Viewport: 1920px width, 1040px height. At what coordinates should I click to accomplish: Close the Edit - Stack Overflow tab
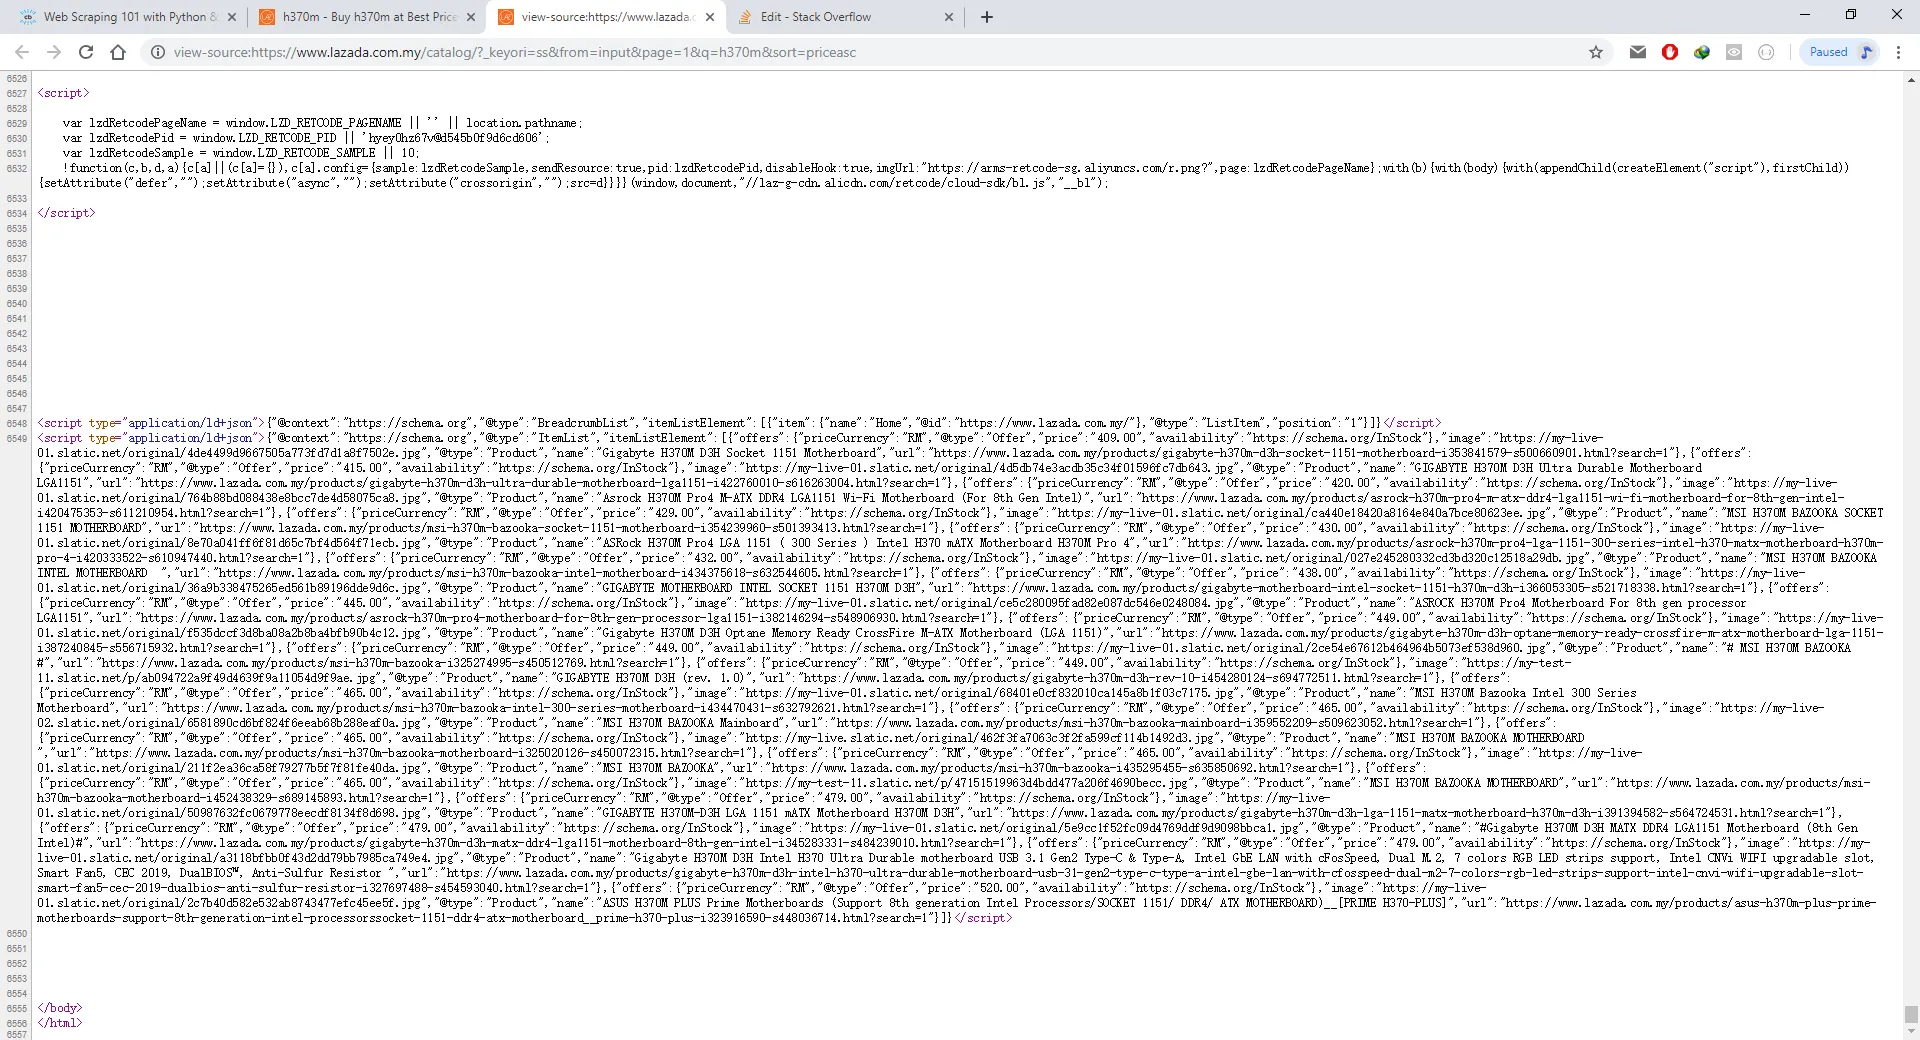[x=949, y=17]
